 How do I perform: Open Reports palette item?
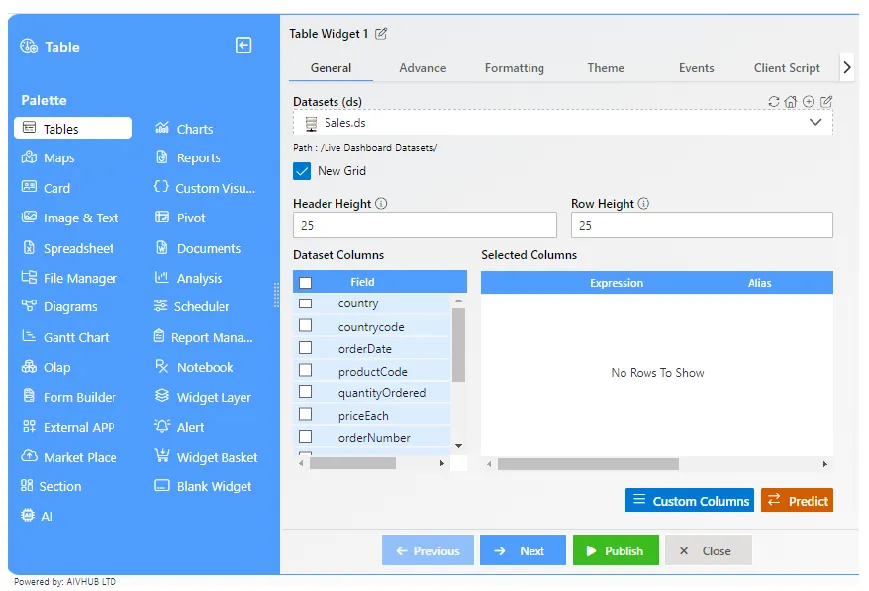click(188, 158)
